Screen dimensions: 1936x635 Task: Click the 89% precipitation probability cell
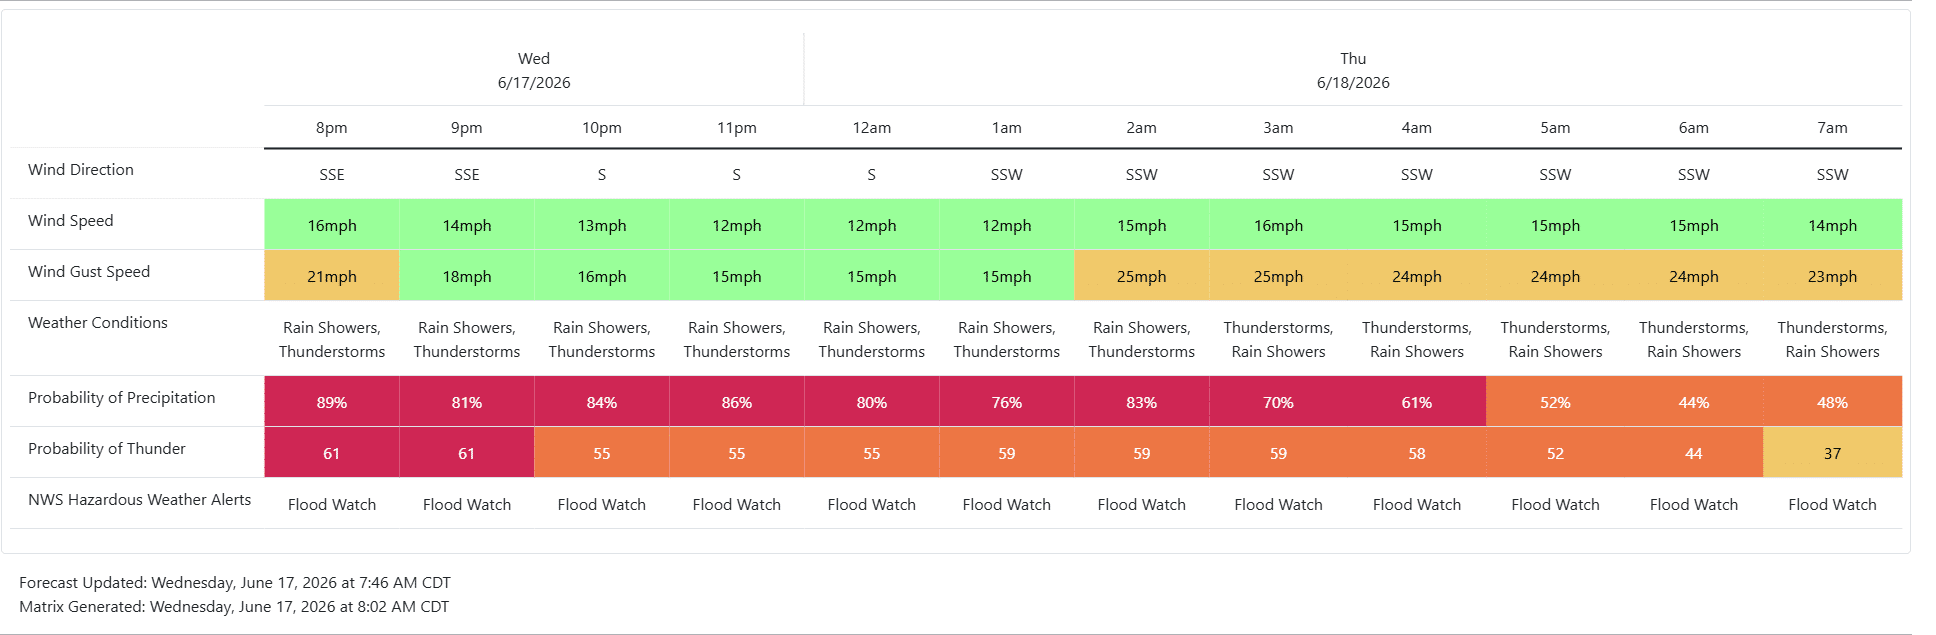tap(331, 402)
